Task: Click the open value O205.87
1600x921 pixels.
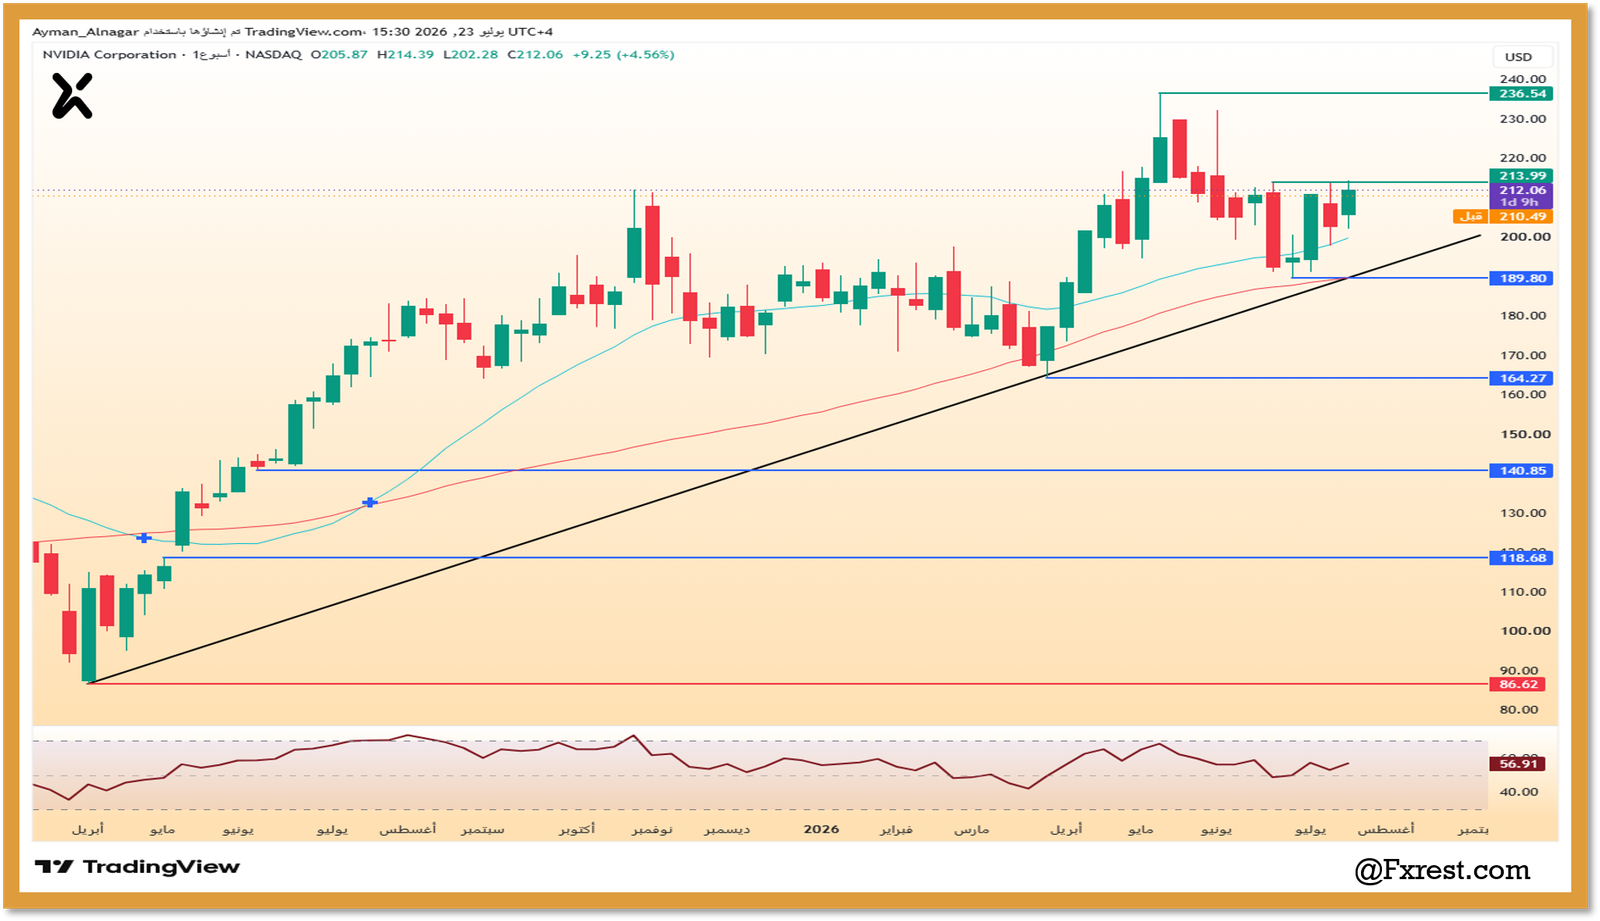Action: [x=339, y=55]
